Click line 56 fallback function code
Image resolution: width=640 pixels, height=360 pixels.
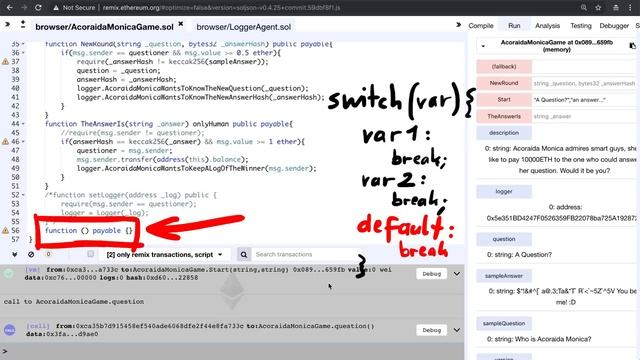click(x=89, y=231)
